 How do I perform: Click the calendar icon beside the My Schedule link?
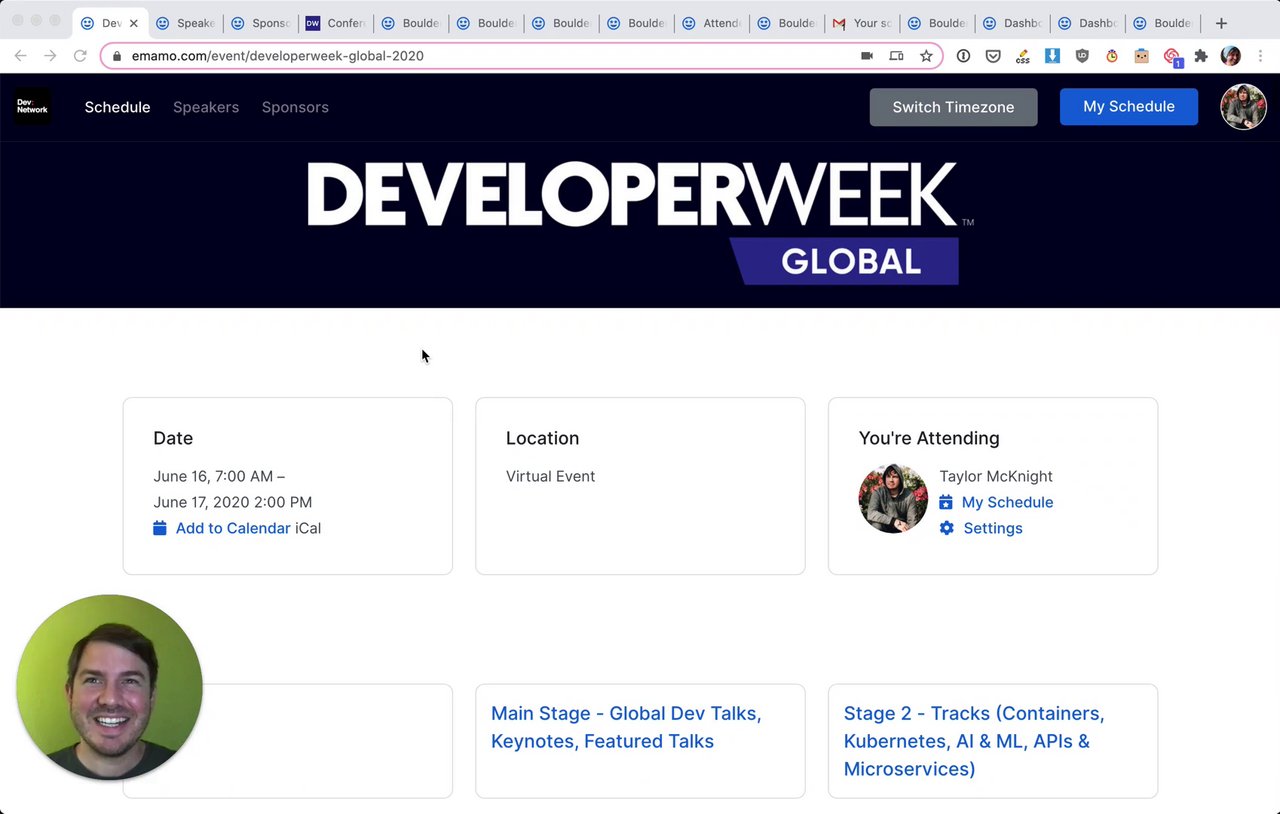pos(946,502)
